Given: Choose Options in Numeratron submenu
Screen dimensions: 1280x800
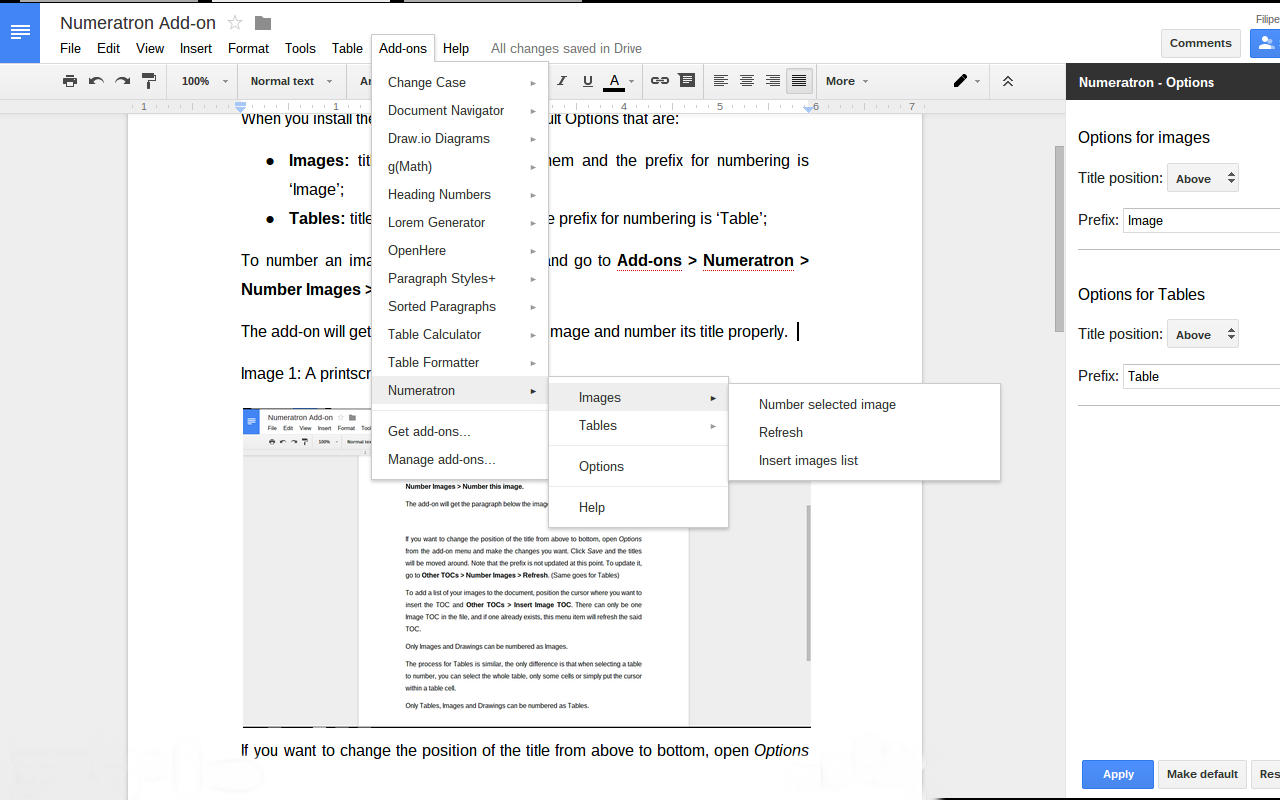Looking at the screenshot, I should 638,466.
